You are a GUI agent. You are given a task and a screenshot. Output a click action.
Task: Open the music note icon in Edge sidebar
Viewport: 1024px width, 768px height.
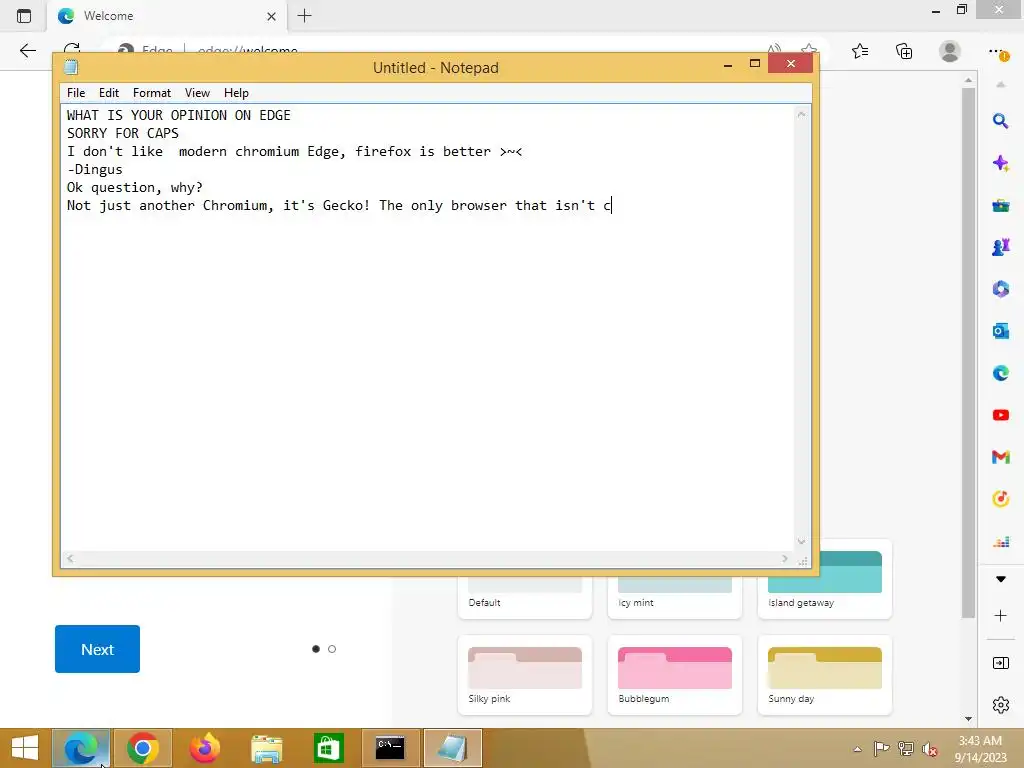coord(1000,499)
